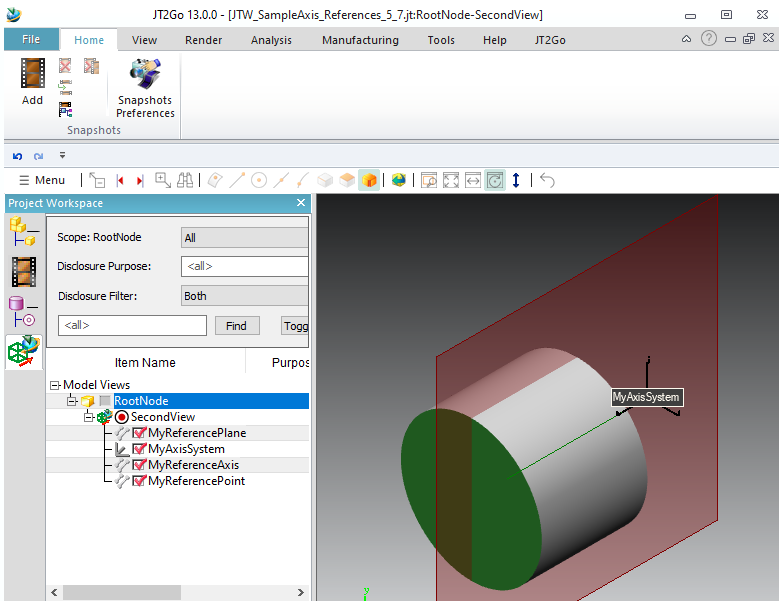Toggle the MyAxisSystem checkbox
Viewport: 779px width, 601px height.
click(139, 449)
